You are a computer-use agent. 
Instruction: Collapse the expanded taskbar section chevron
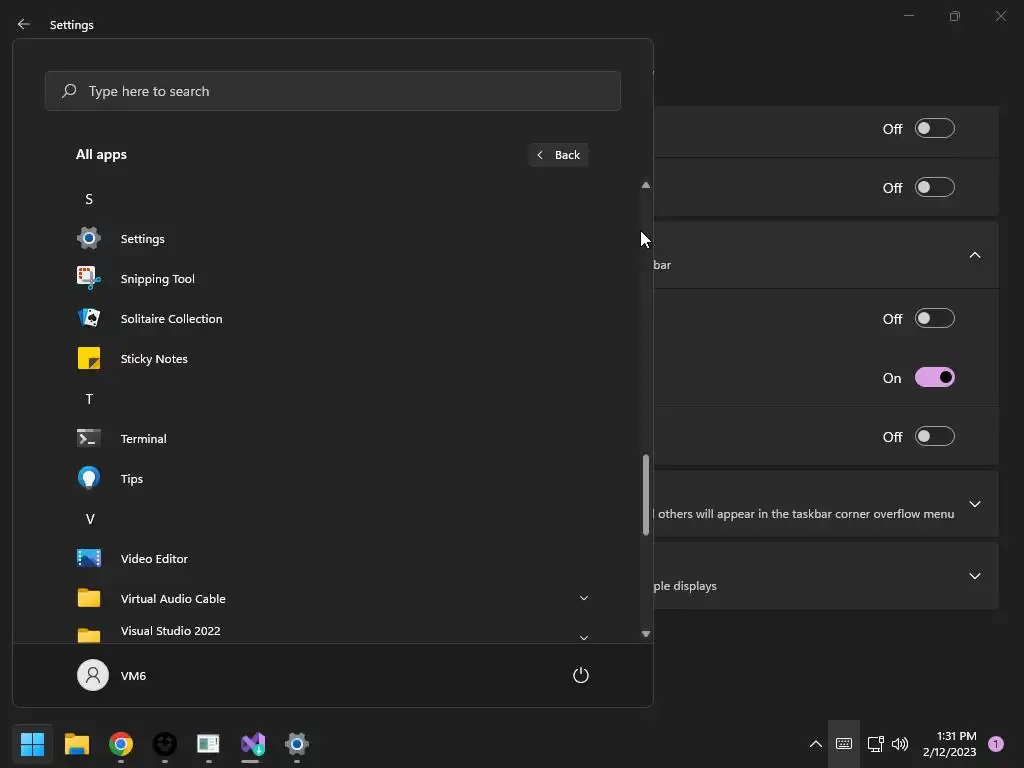click(975, 255)
